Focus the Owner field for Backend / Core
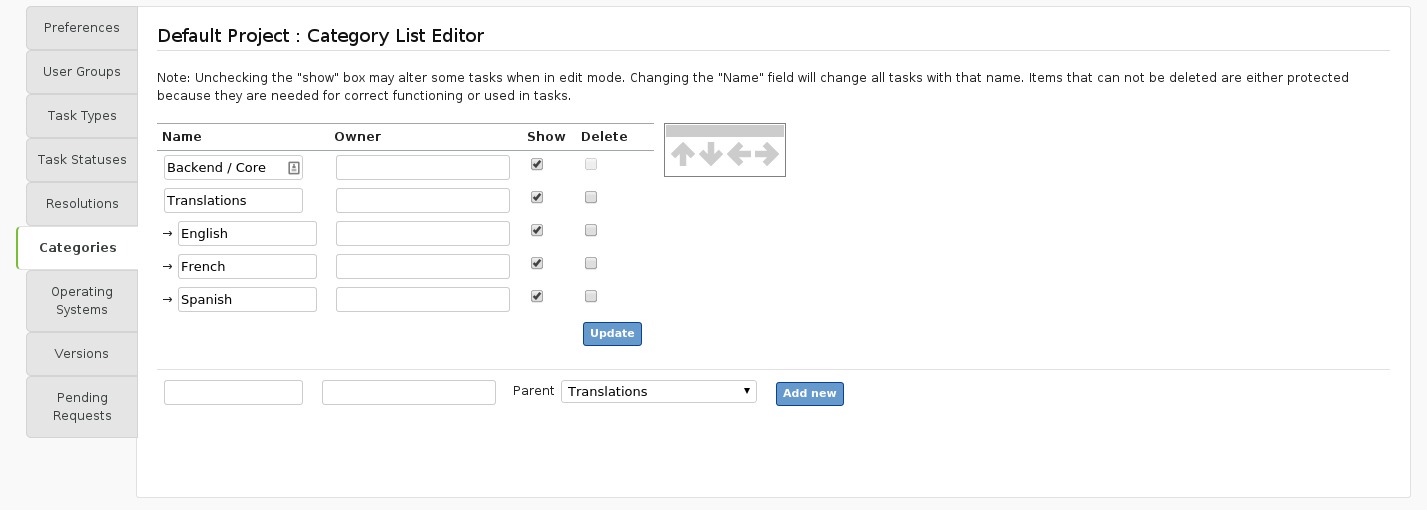The width and height of the screenshot is (1427, 510). (423, 167)
